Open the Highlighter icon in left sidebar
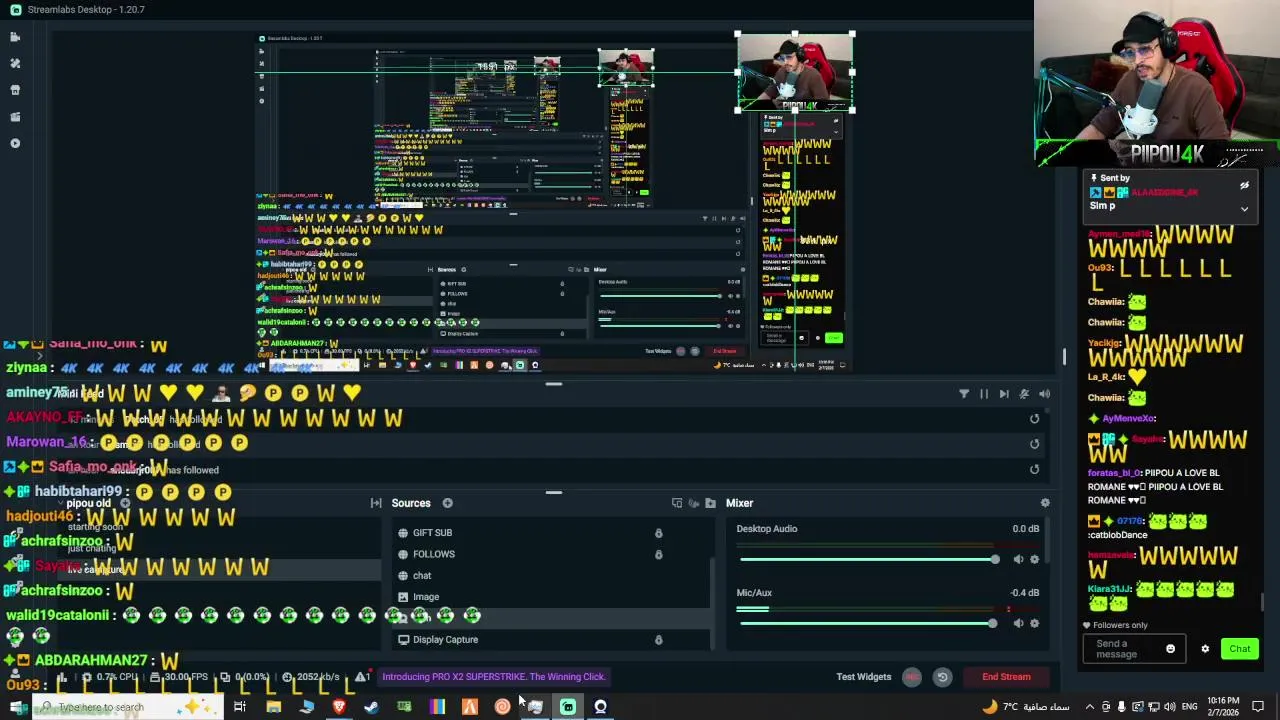The height and width of the screenshot is (720, 1280). pyautogui.click(x=15, y=117)
